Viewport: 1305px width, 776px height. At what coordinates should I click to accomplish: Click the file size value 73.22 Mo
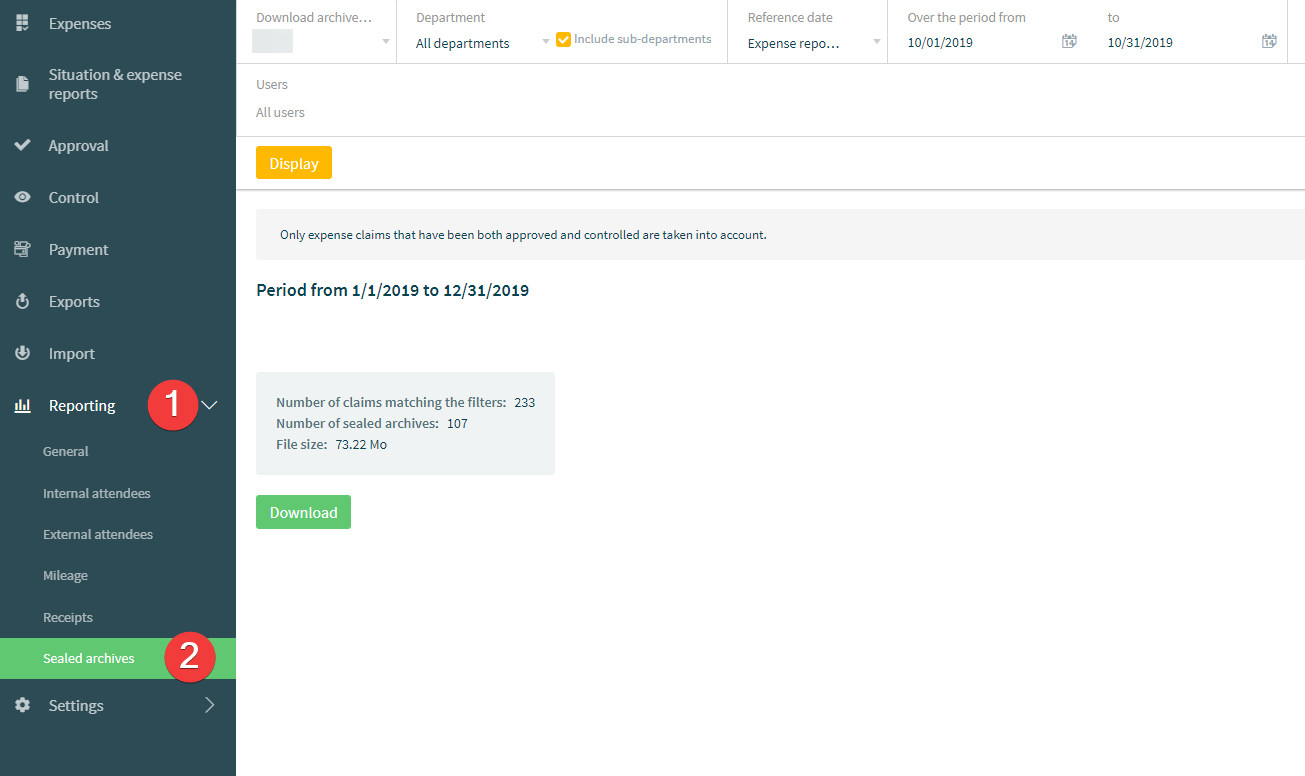[x=361, y=444]
